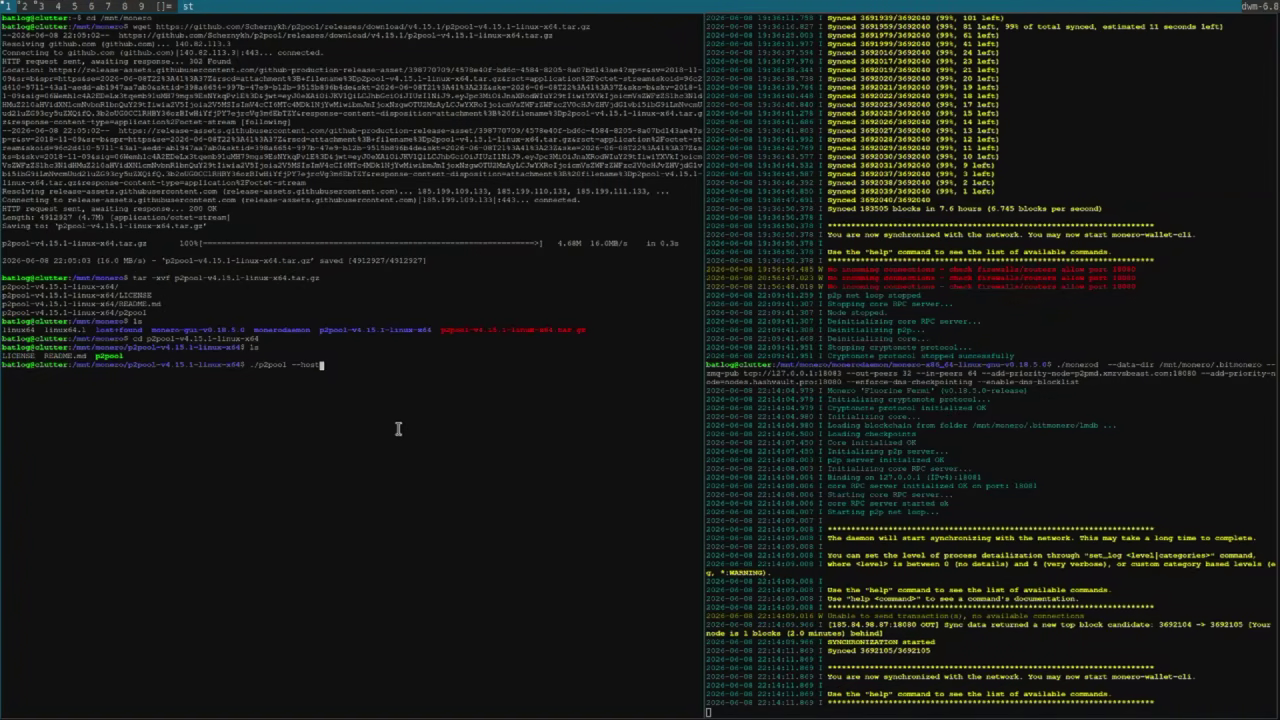This screenshot has width=1280, height=720.
Task: Click monerod input cursor at terminal bottom
Action: pyautogui.click(x=708, y=712)
